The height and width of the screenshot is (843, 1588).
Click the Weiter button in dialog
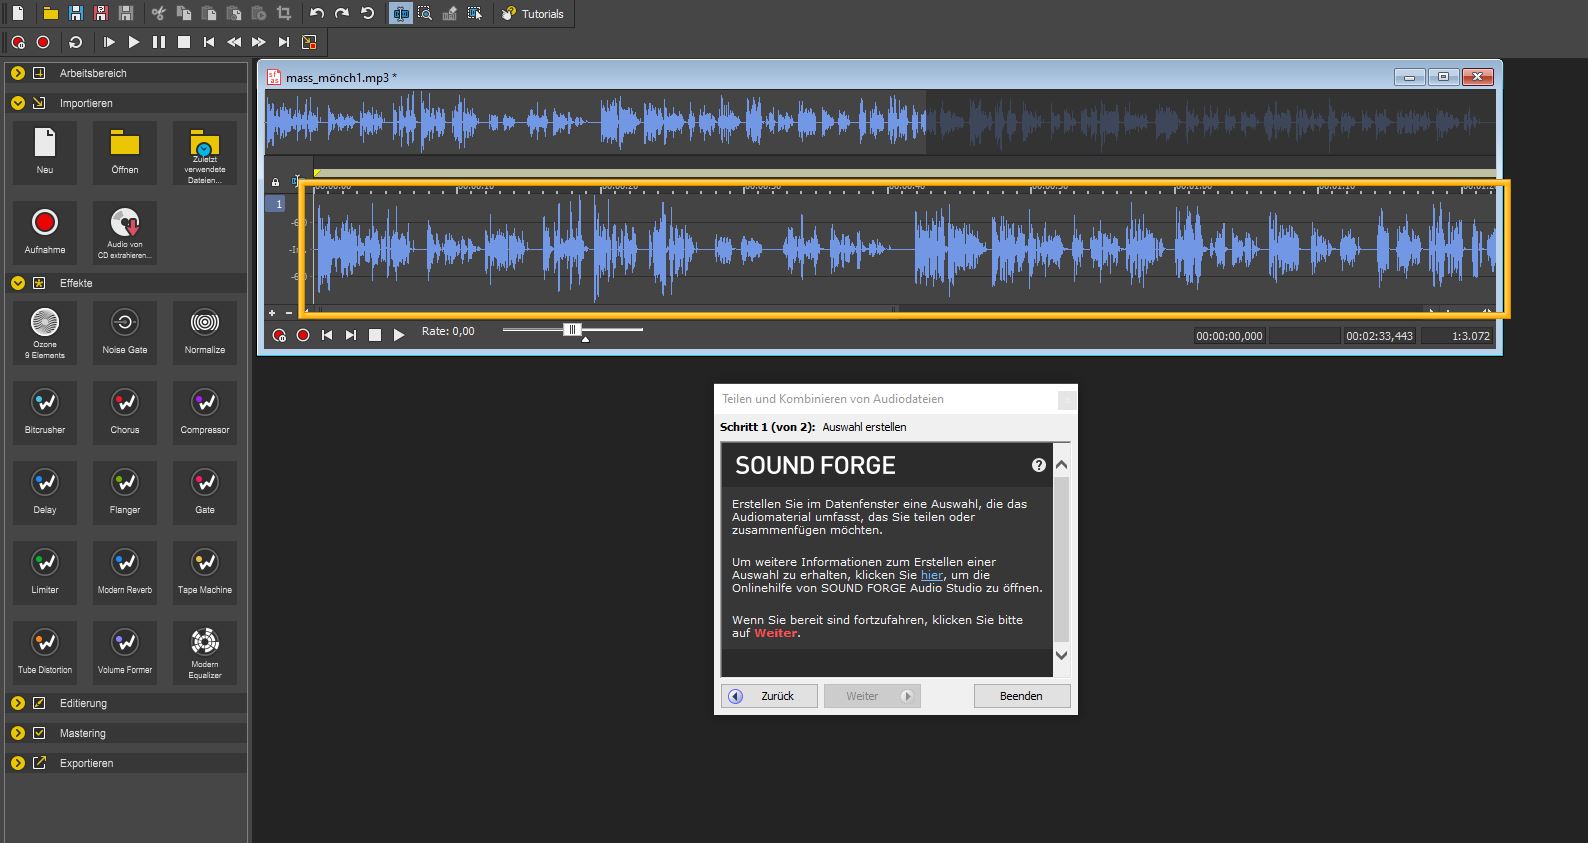(x=872, y=696)
